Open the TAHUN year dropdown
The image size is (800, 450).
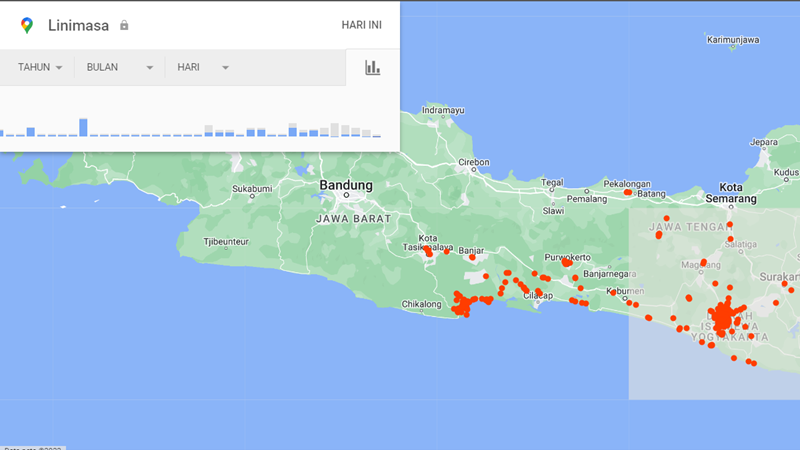40,67
